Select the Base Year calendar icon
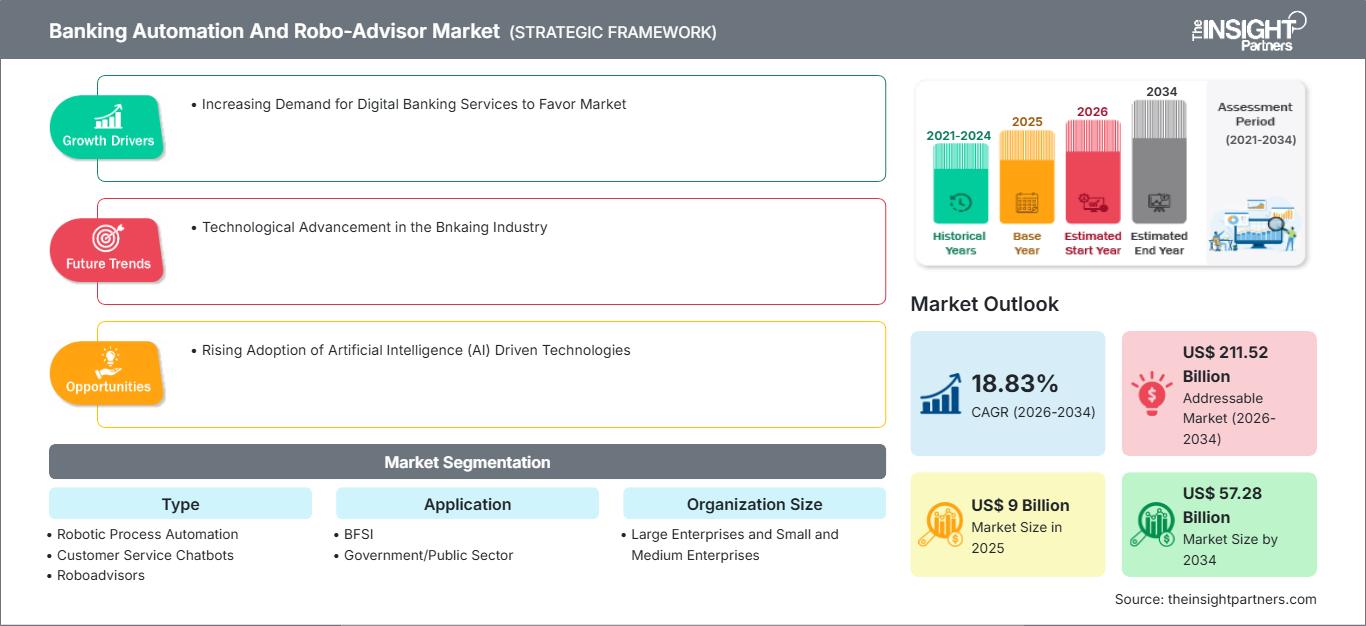Image resolution: width=1366 pixels, height=626 pixels. click(x=1025, y=202)
